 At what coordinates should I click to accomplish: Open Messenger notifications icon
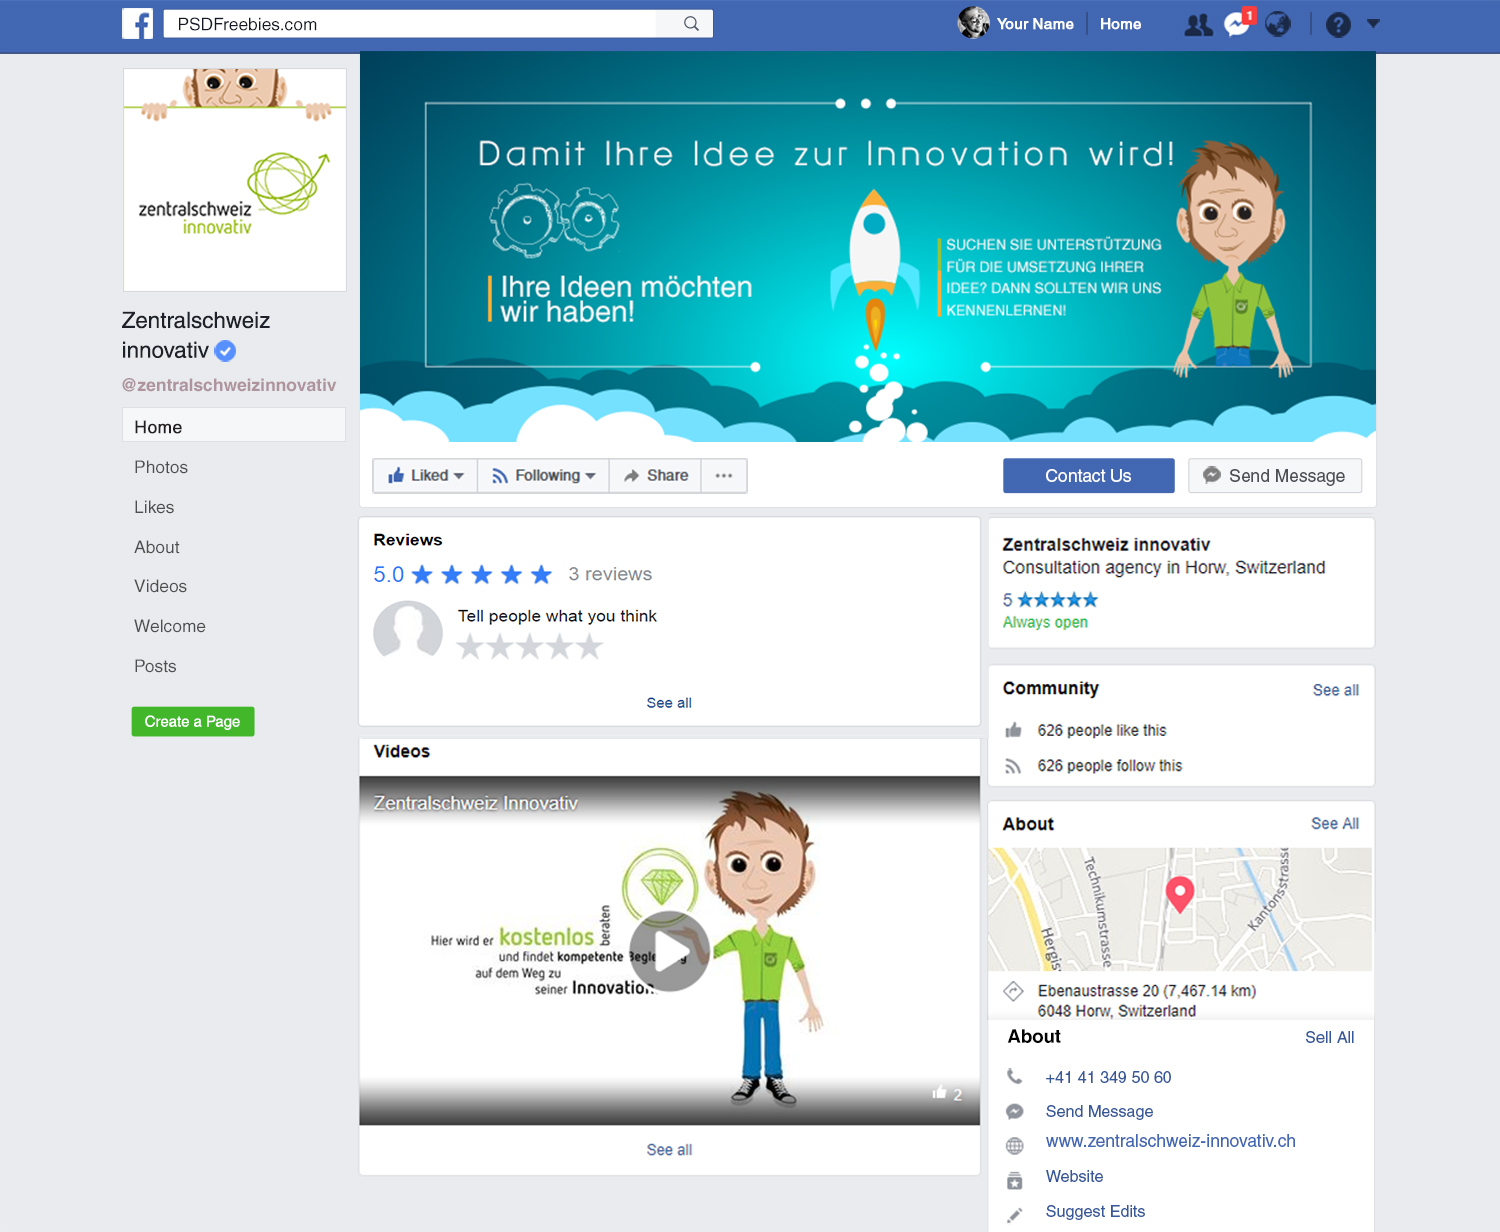coord(1237,25)
